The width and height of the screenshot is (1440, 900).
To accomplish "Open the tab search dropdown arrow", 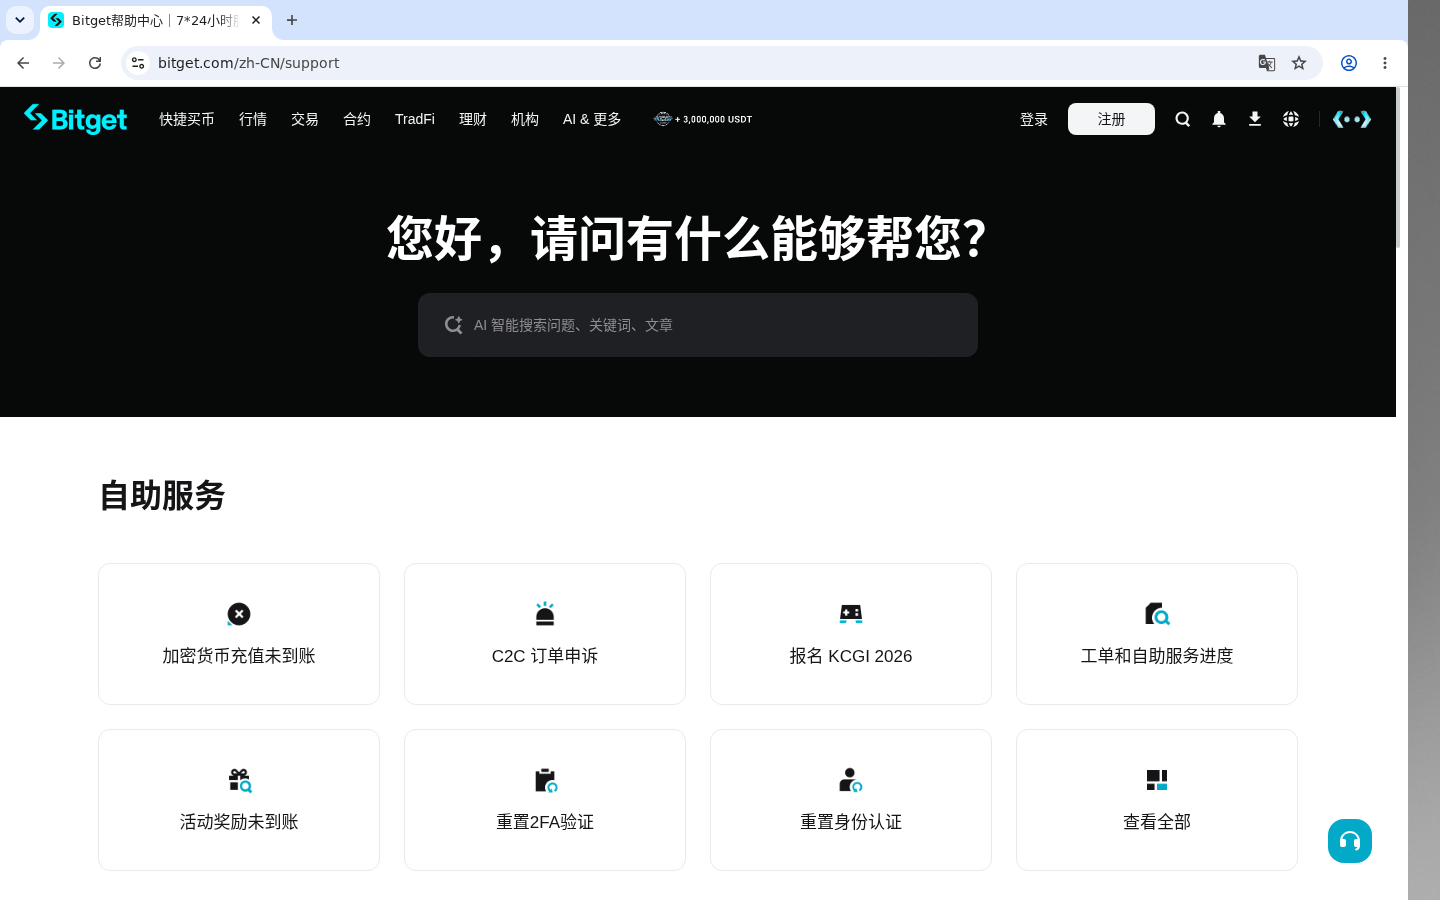I will click(20, 20).
